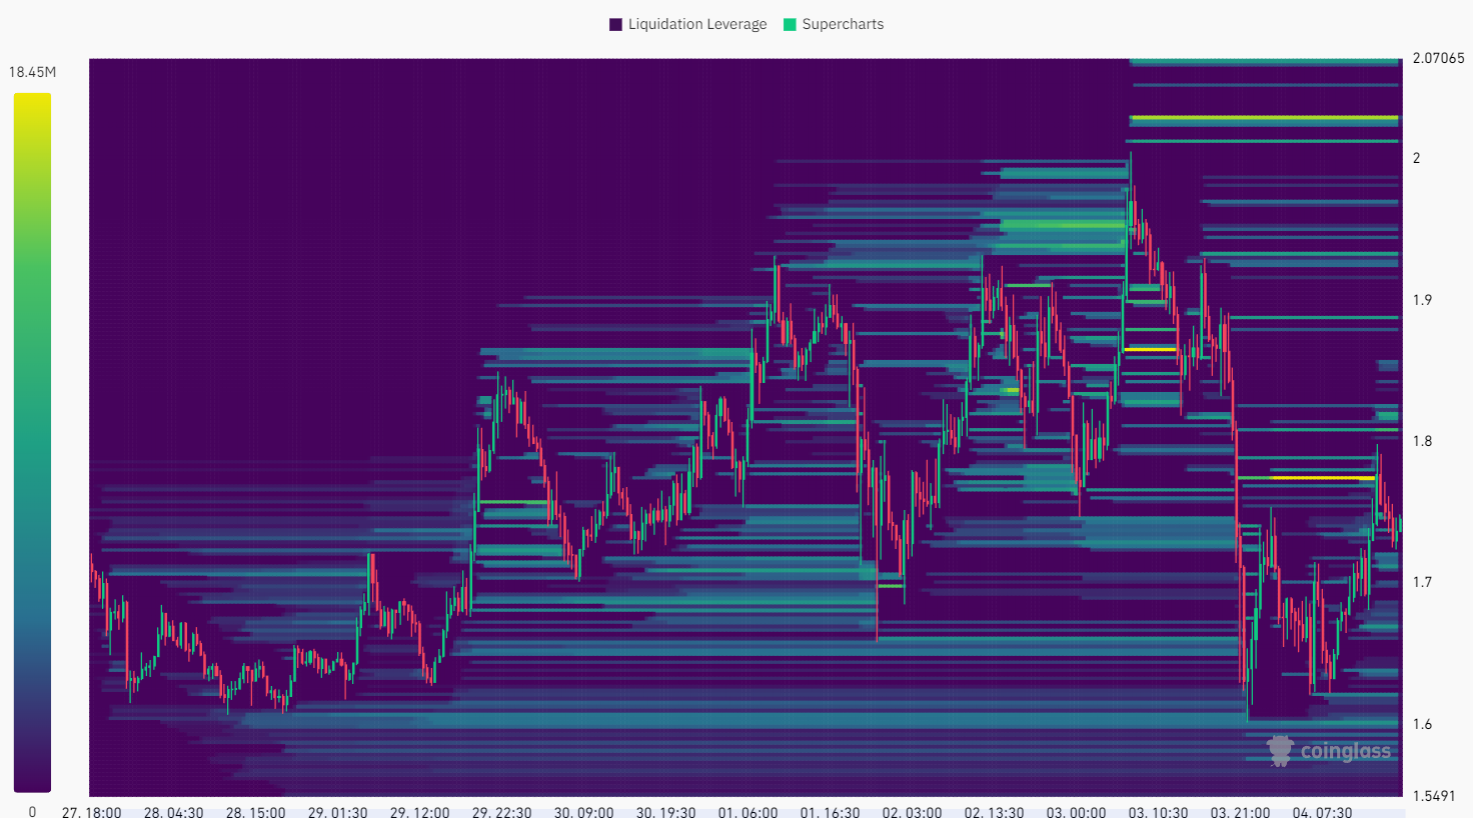
Task: Click the 01. 16:30 time axis label
Action: point(829,812)
